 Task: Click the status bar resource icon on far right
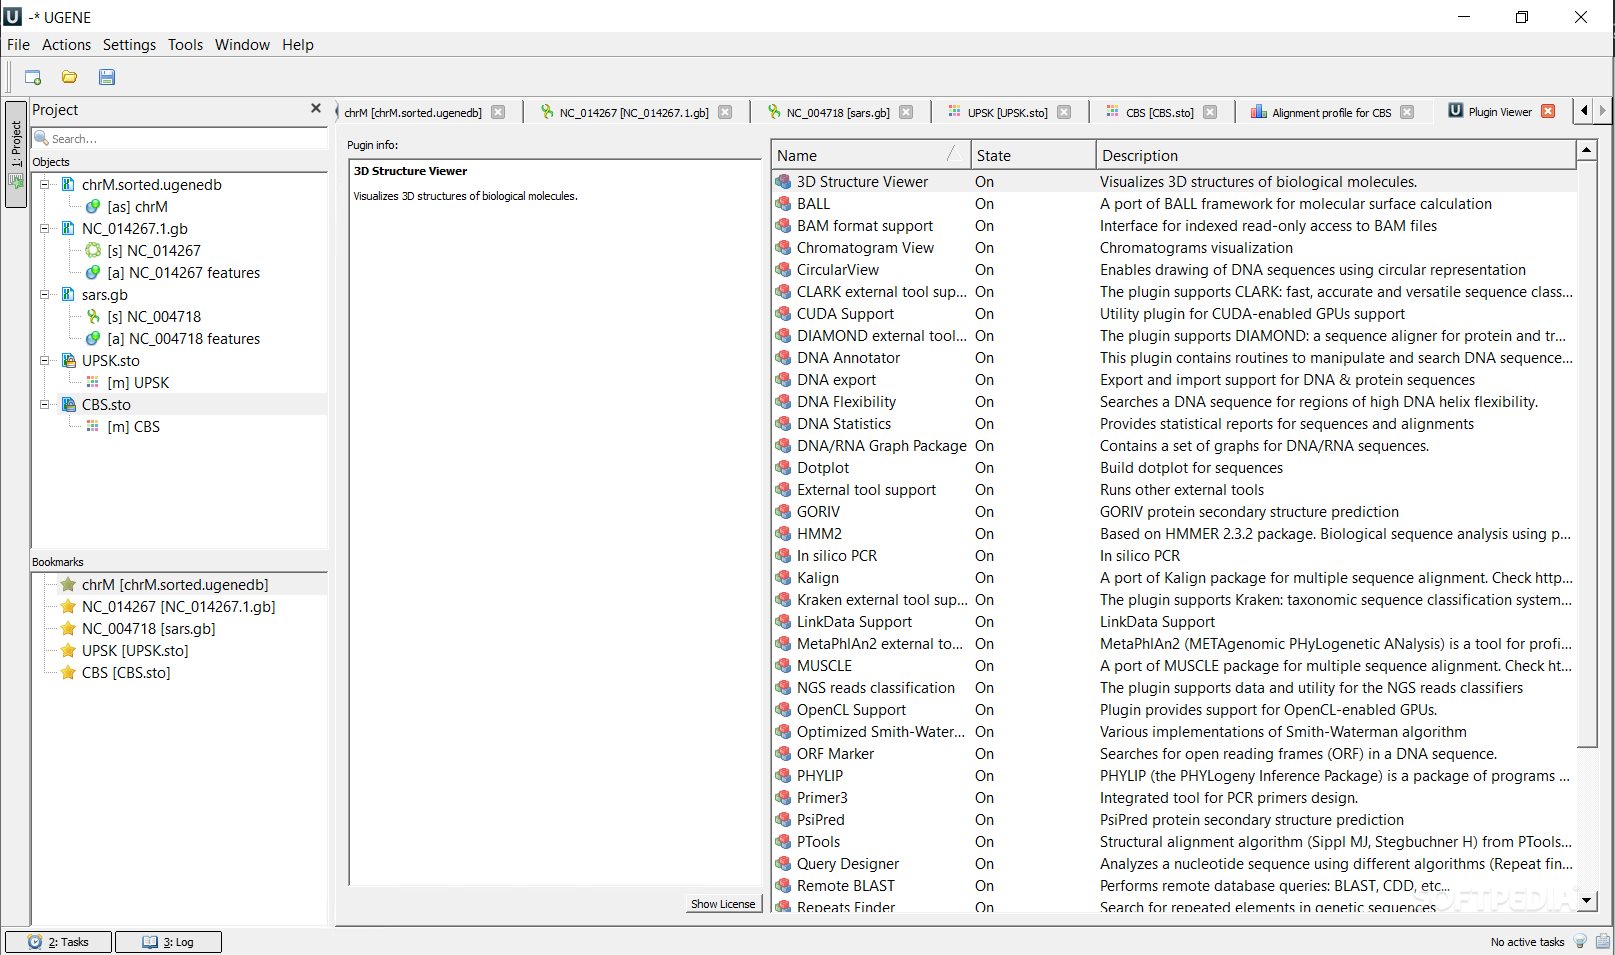click(1603, 941)
